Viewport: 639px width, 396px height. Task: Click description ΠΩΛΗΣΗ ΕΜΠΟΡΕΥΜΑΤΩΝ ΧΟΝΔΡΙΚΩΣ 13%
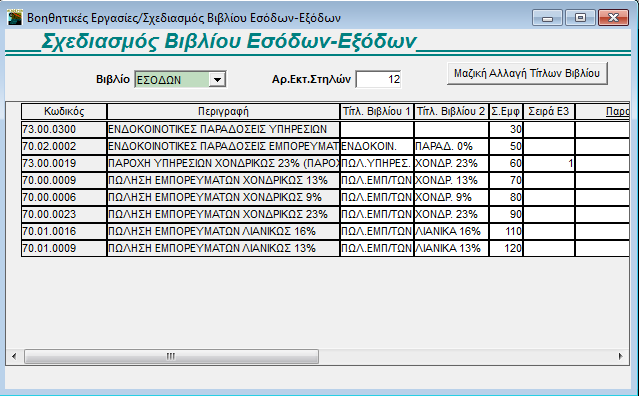tap(223, 180)
